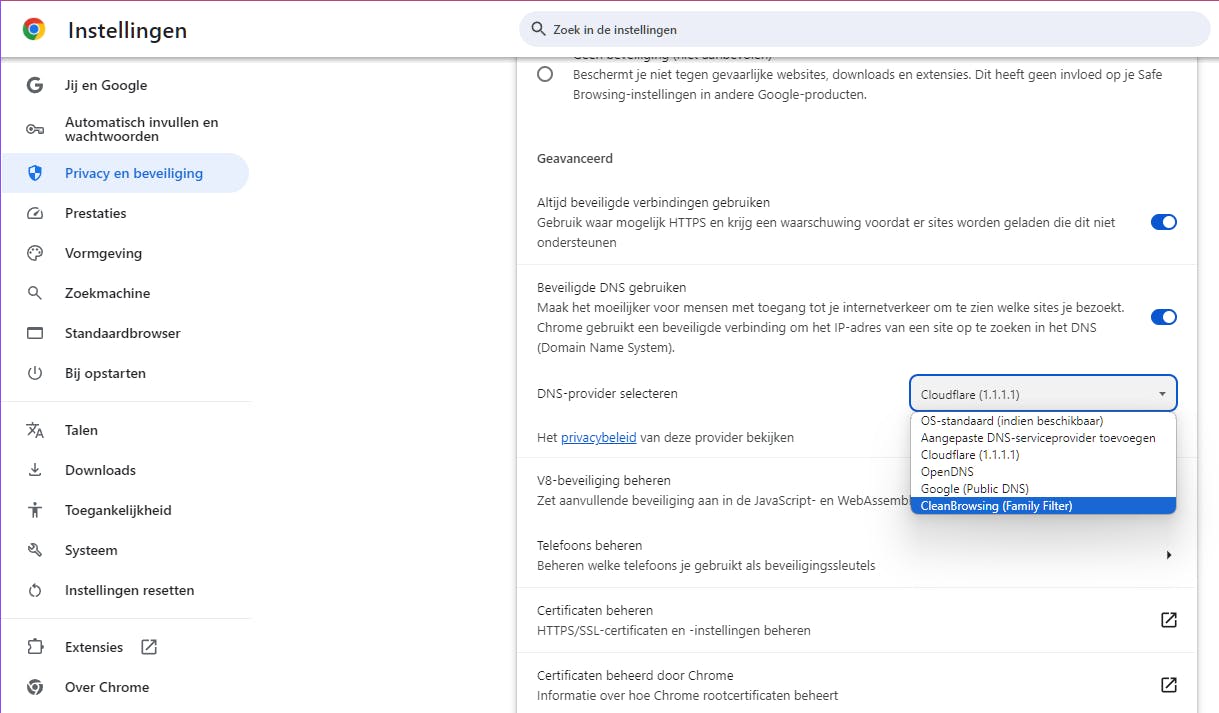Click the wrench Systeem icon
Image resolution: width=1219 pixels, height=713 pixels.
[35, 550]
